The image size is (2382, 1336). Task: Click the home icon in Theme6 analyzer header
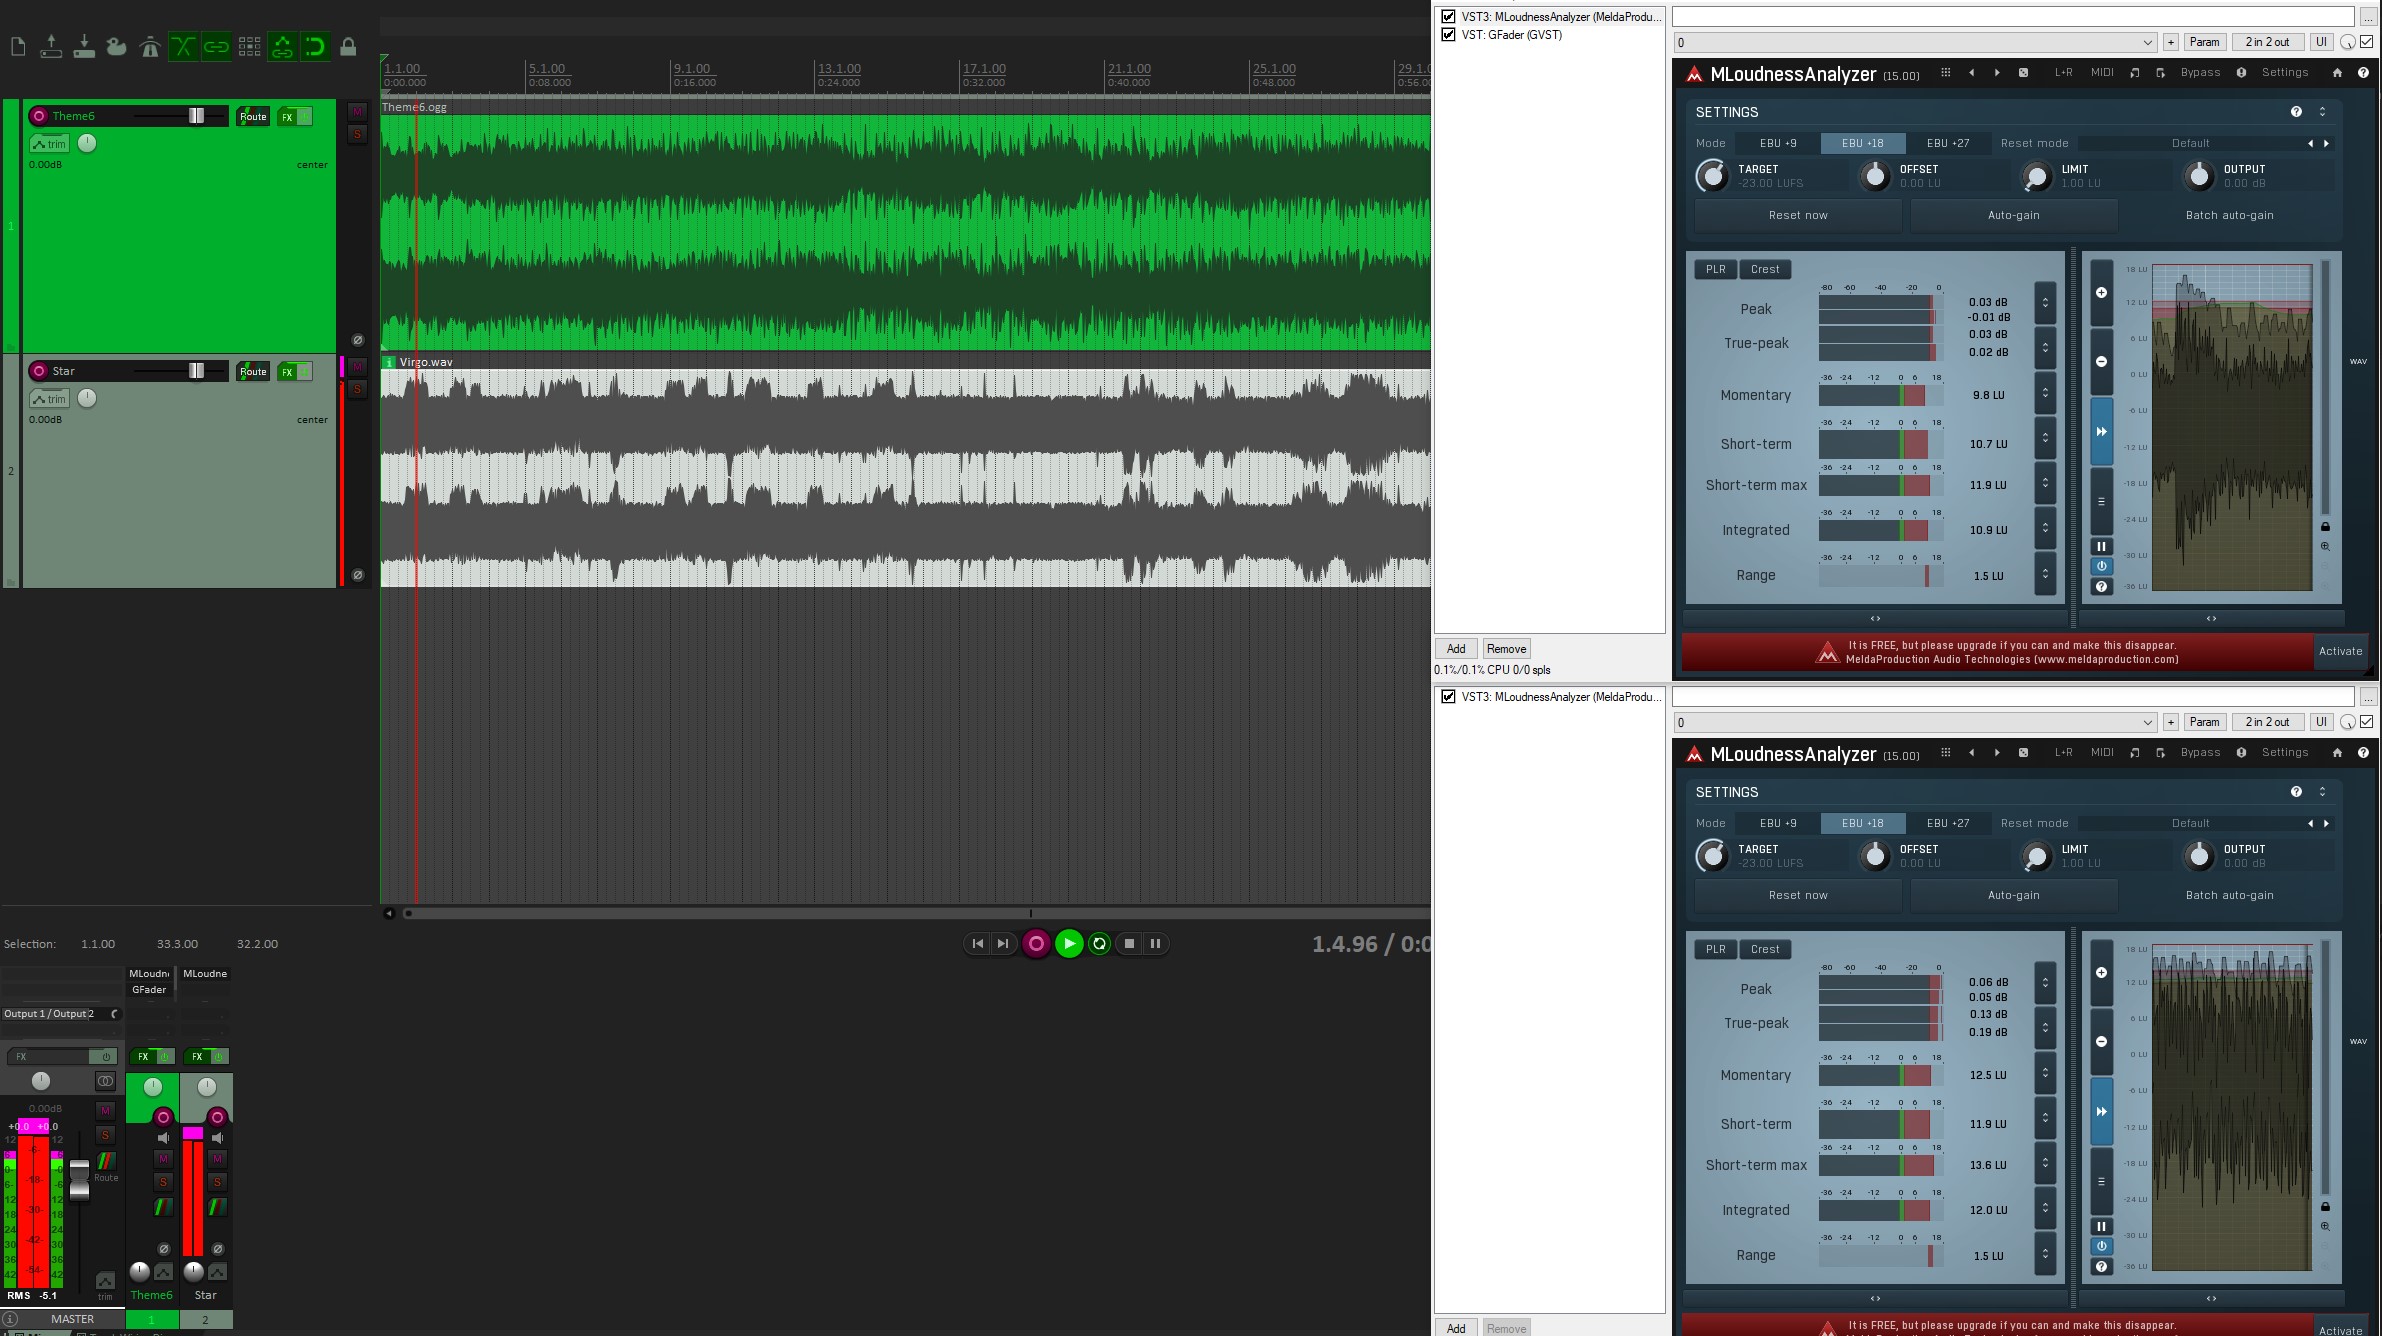click(x=2337, y=73)
